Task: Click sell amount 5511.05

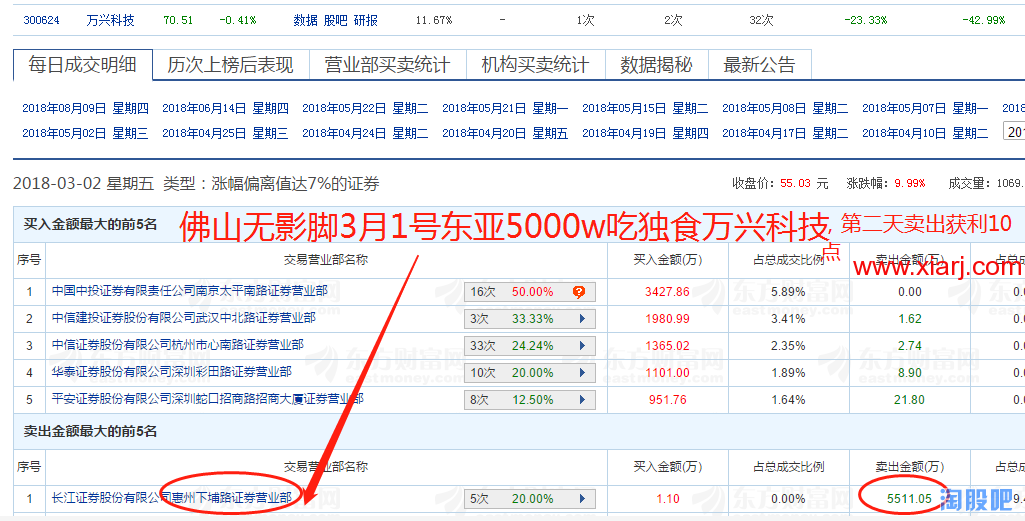Action: (909, 499)
